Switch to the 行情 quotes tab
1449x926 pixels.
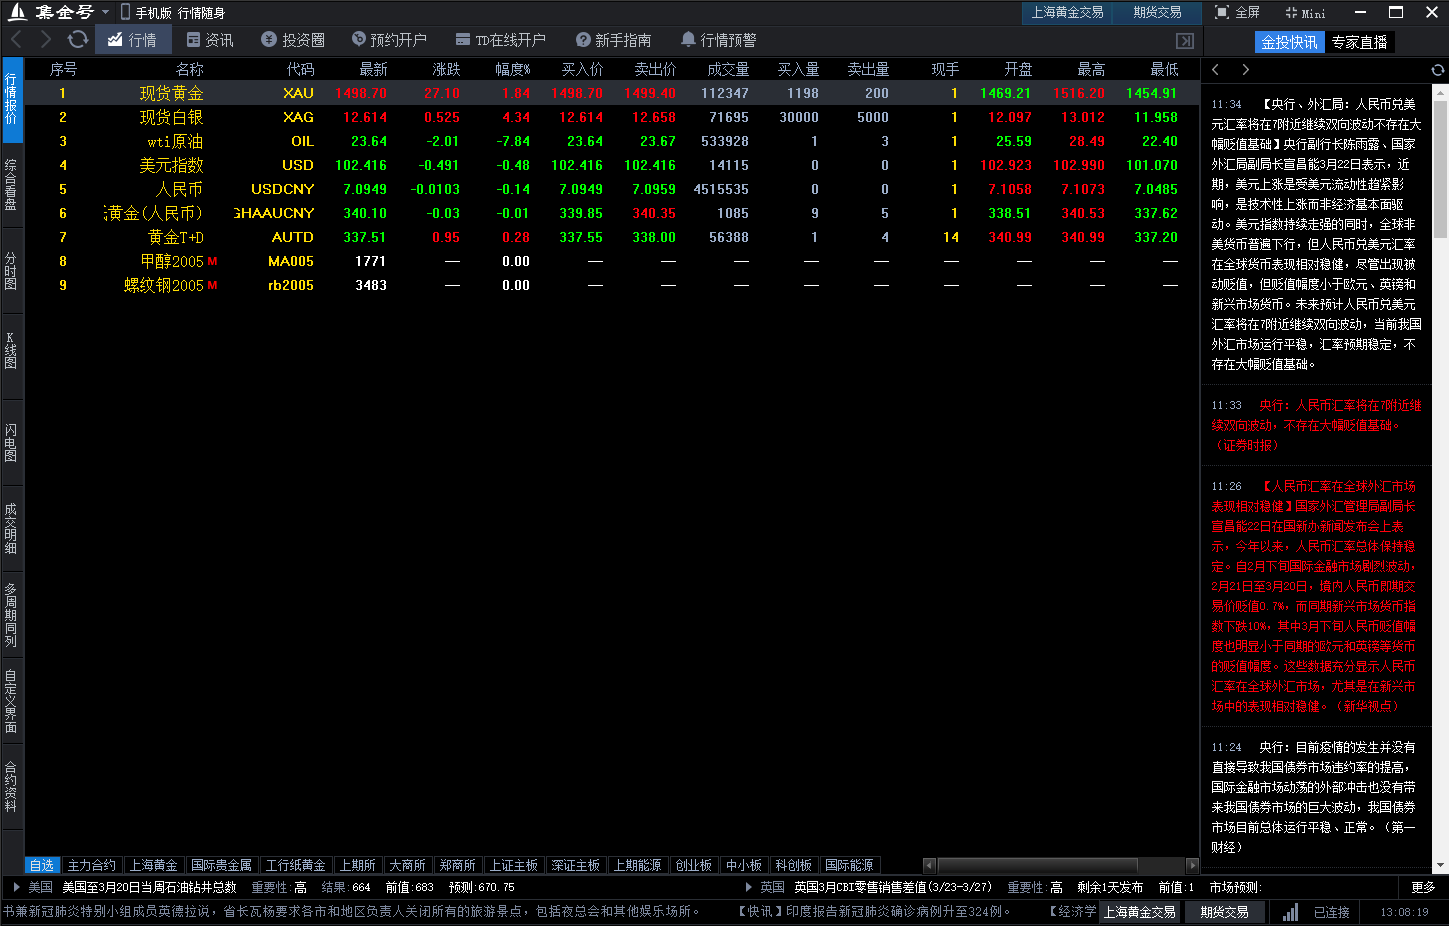click(133, 40)
